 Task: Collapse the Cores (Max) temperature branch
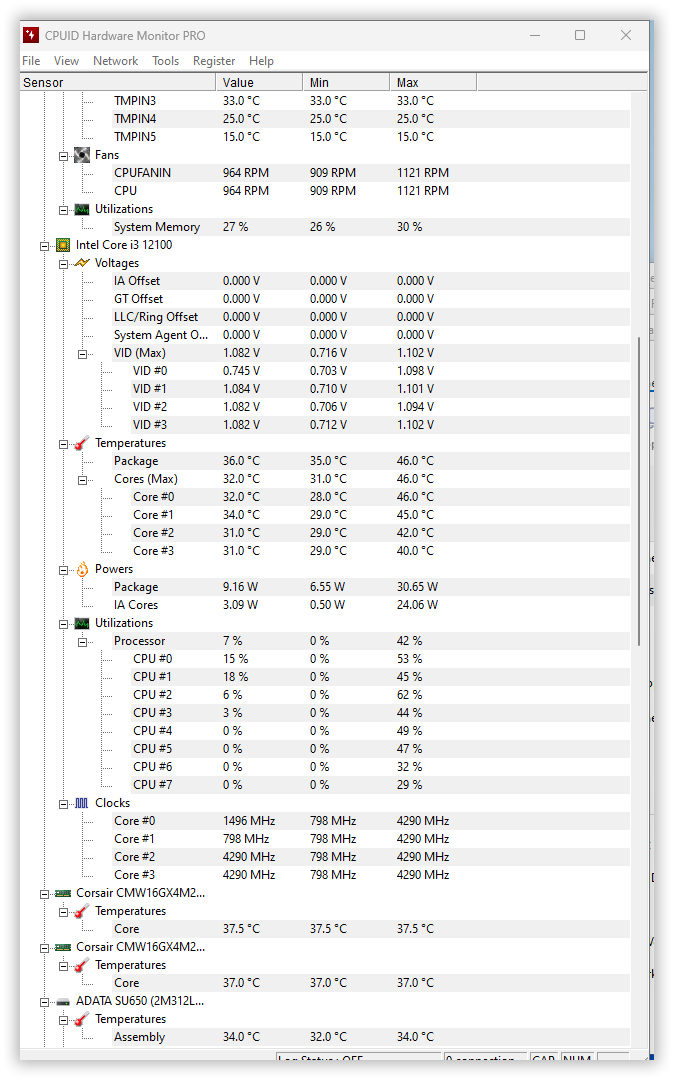(83, 479)
